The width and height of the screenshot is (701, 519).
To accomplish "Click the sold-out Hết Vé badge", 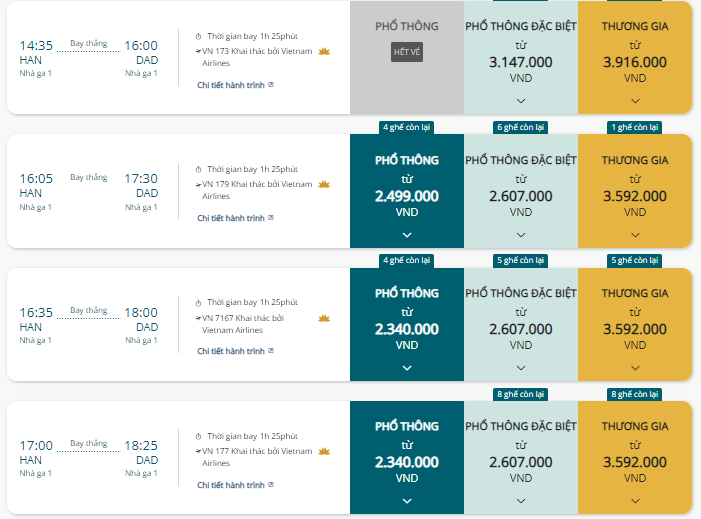I will [x=407, y=52].
